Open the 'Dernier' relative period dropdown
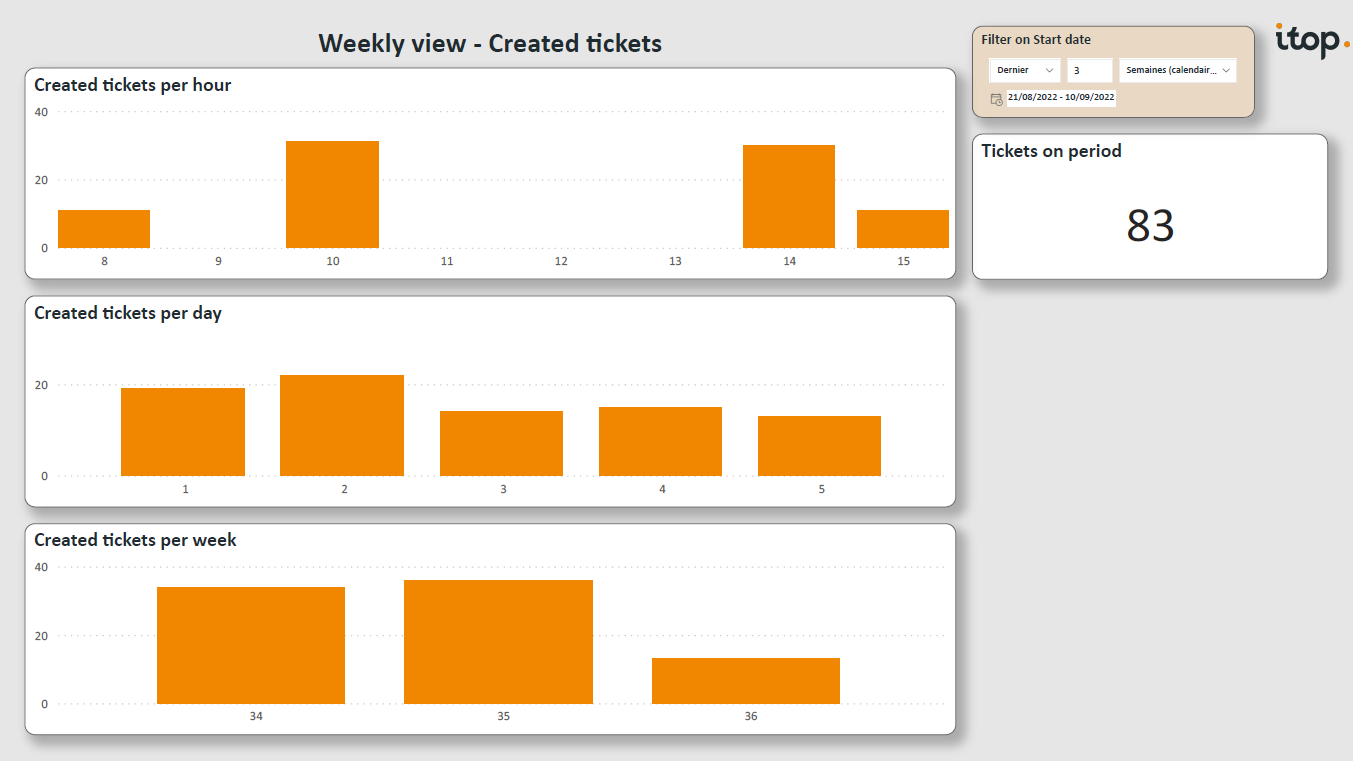The height and width of the screenshot is (761, 1353). click(1025, 70)
